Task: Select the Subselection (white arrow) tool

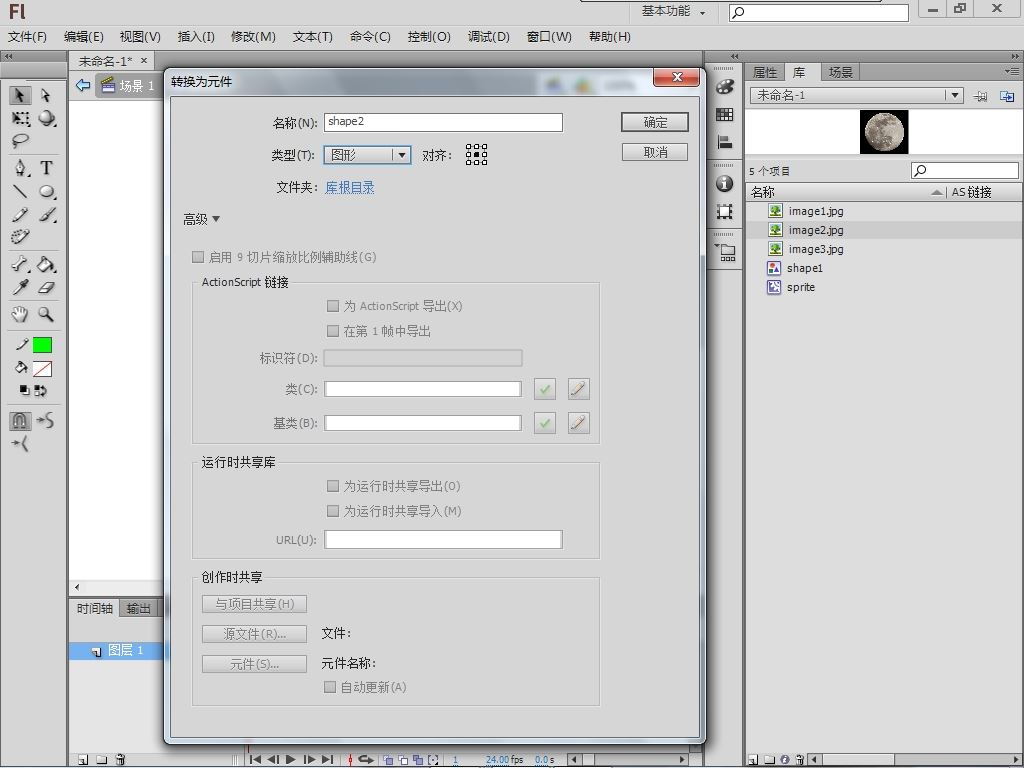Action: (x=45, y=95)
